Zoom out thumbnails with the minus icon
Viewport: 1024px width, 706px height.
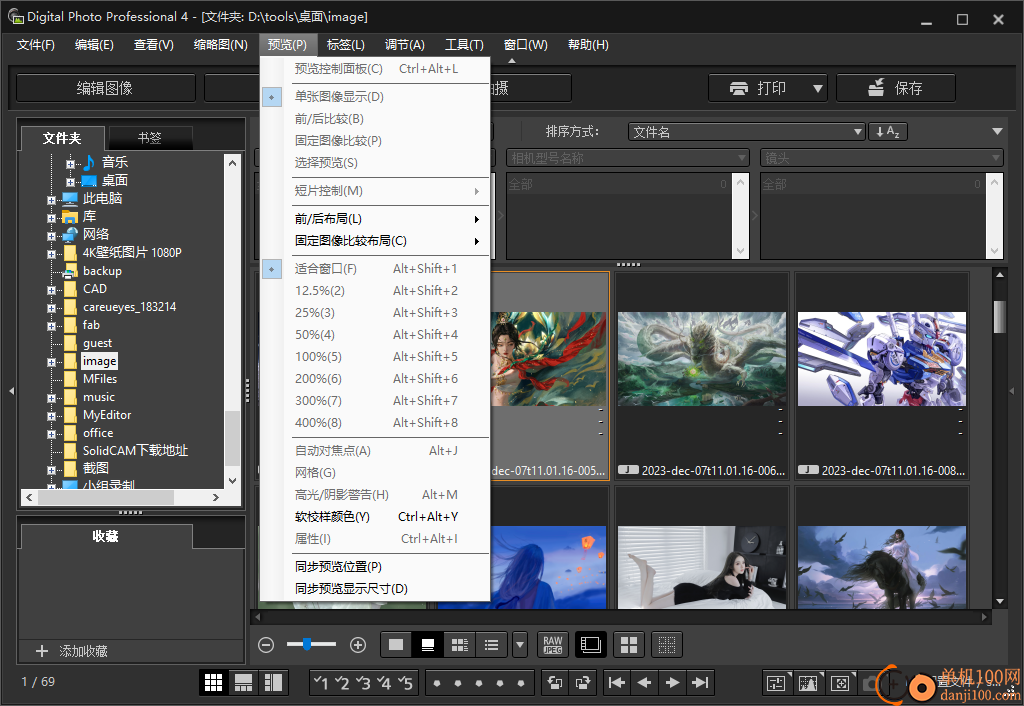point(266,645)
